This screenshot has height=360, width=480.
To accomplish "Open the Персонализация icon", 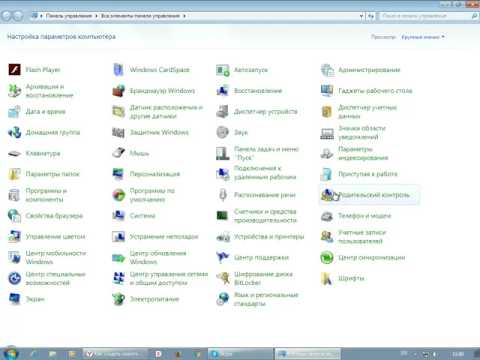I will [118, 174].
